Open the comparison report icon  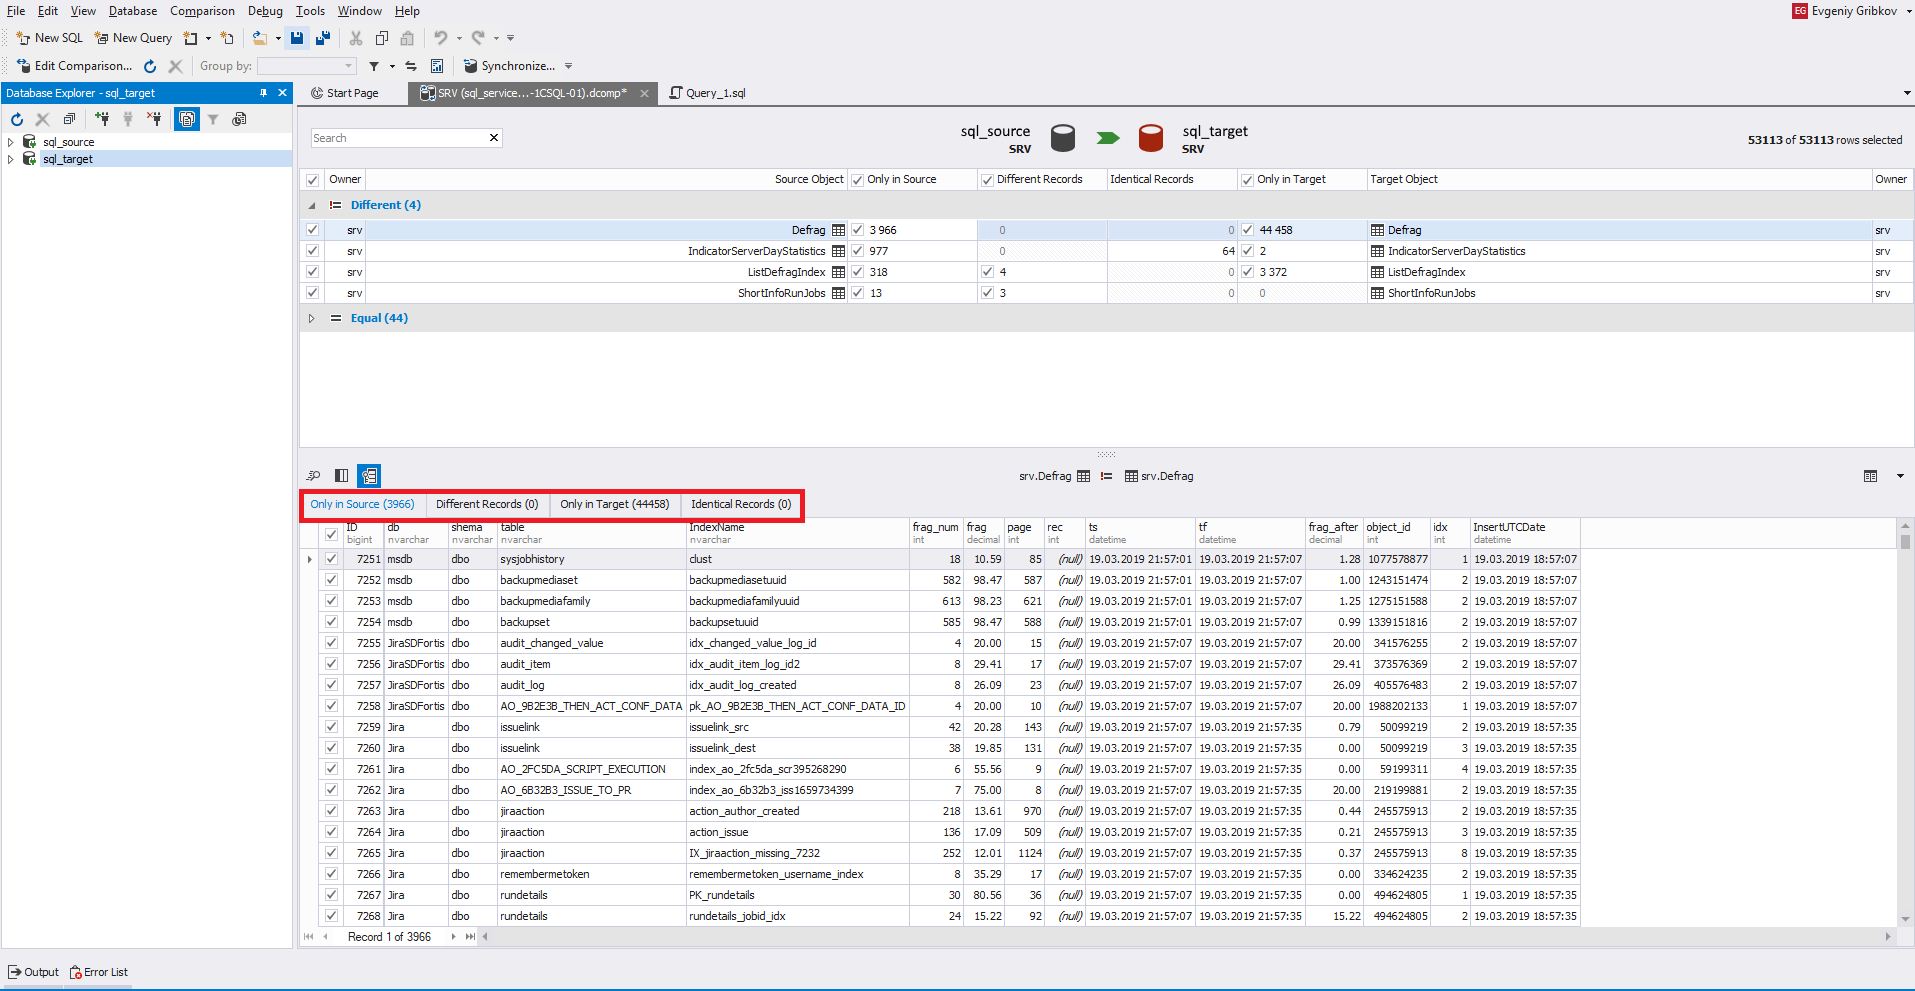coord(437,66)
